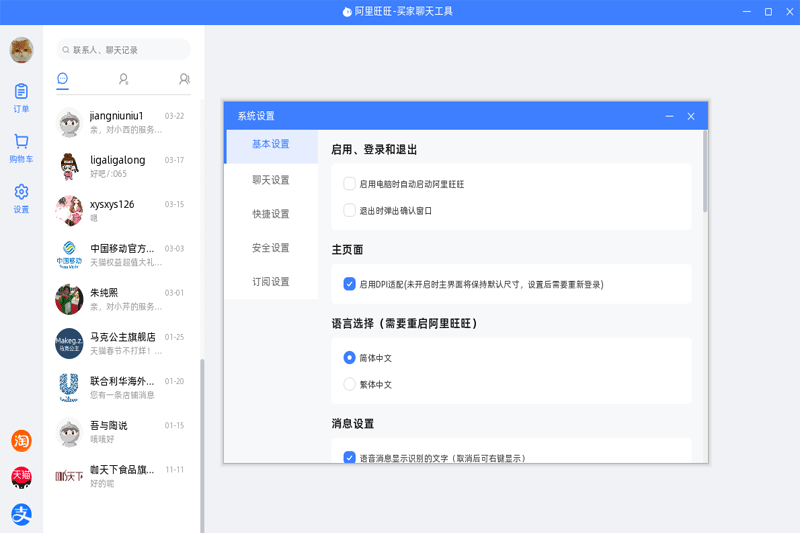Select 基本设置 settings tab
This screenshot has height=533, width=800.
(271, 144)
